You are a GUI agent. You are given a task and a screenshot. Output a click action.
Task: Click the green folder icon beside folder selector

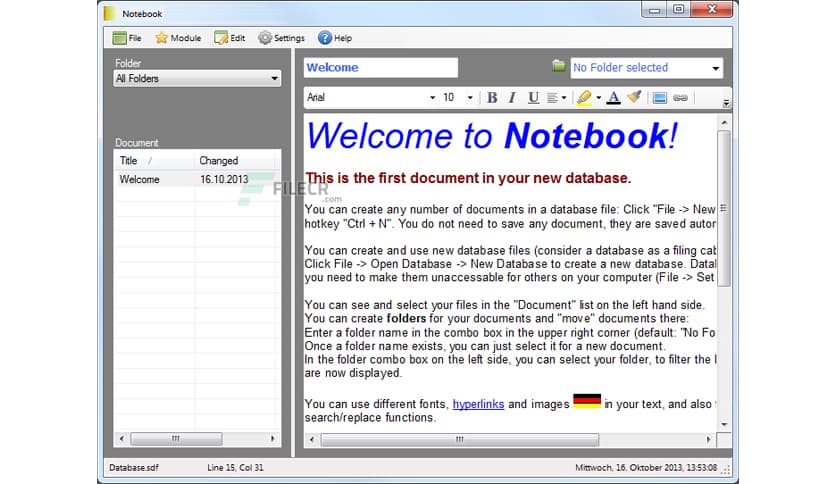click(558, 66)
